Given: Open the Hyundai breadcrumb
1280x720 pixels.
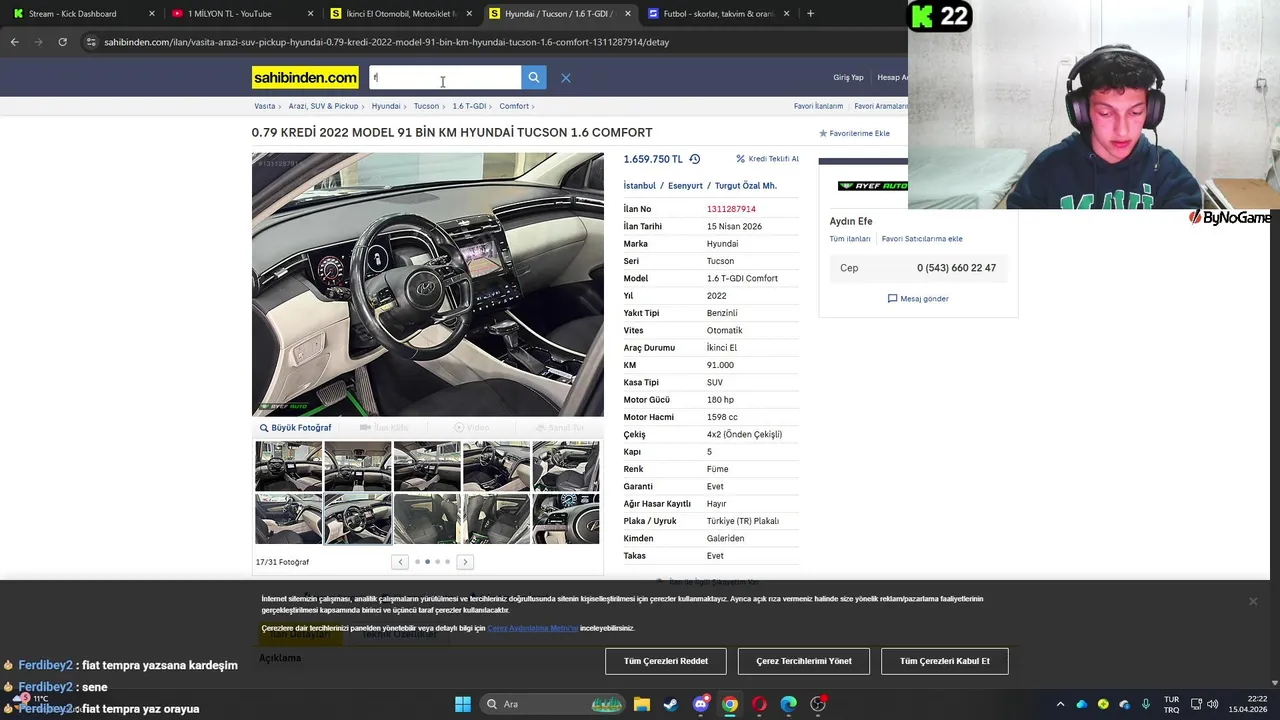Looking at the screenshot, I should 386,106.
